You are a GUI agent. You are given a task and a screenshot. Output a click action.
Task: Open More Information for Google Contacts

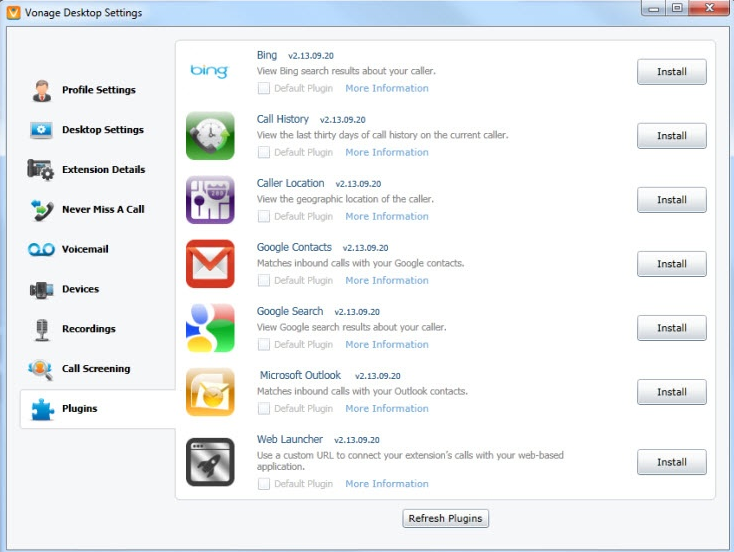click(387, 280)
